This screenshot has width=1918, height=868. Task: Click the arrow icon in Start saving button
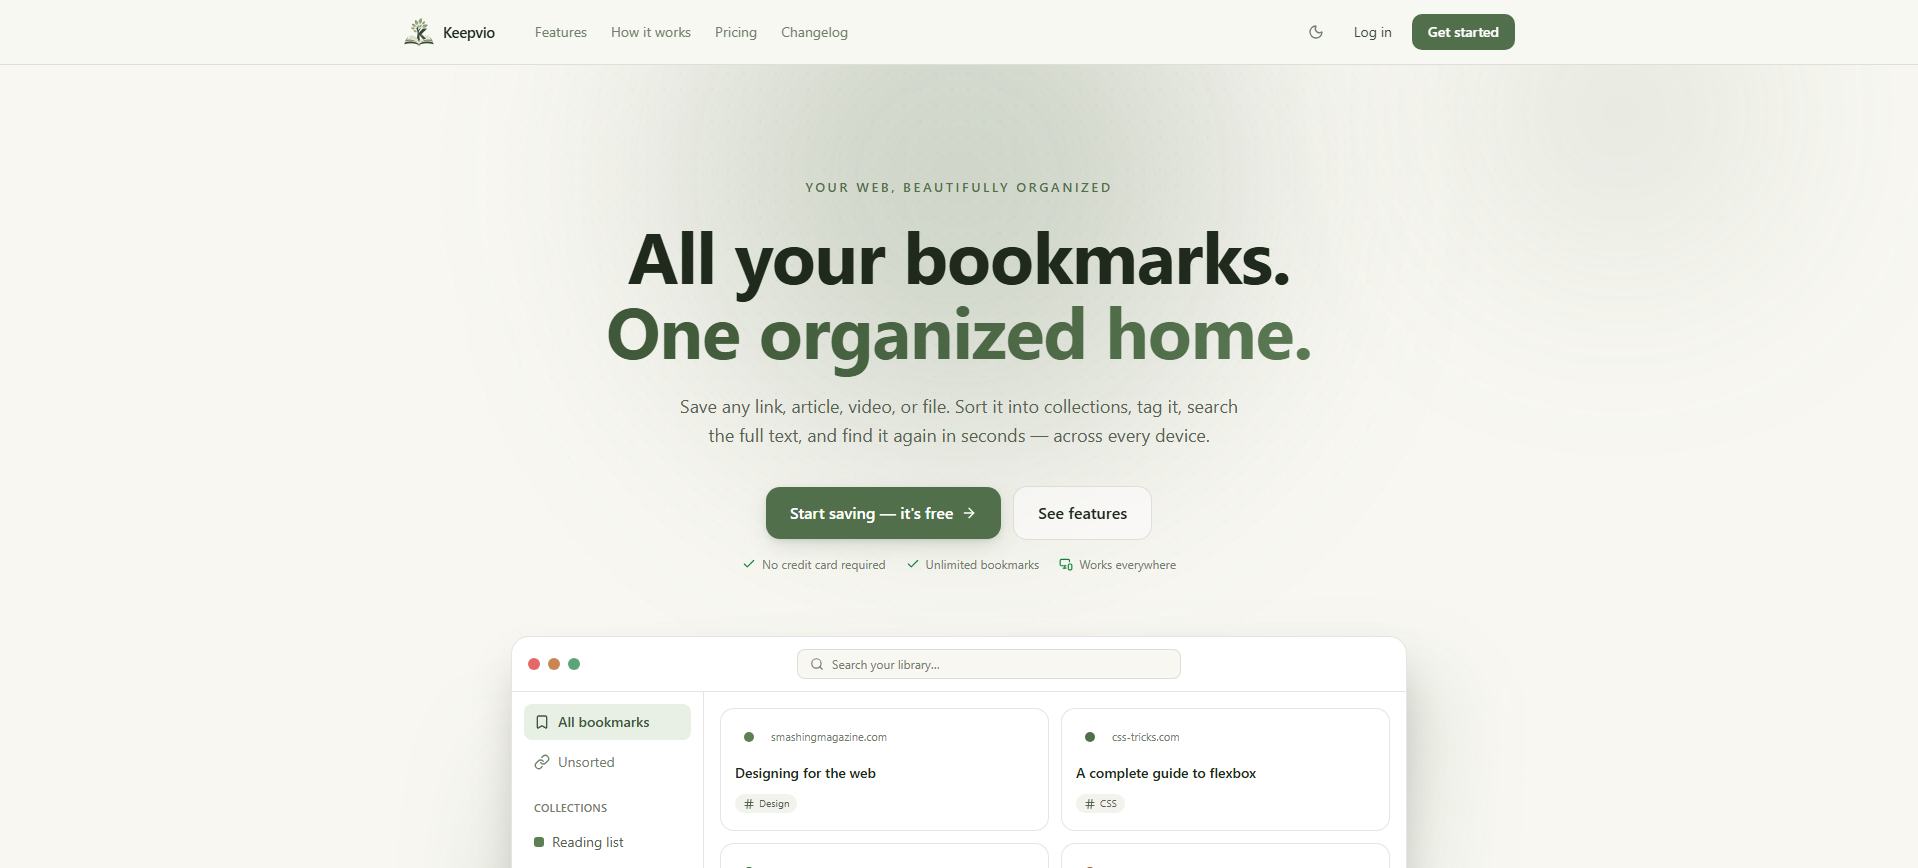pyautogui.click(x=969, y=513)
